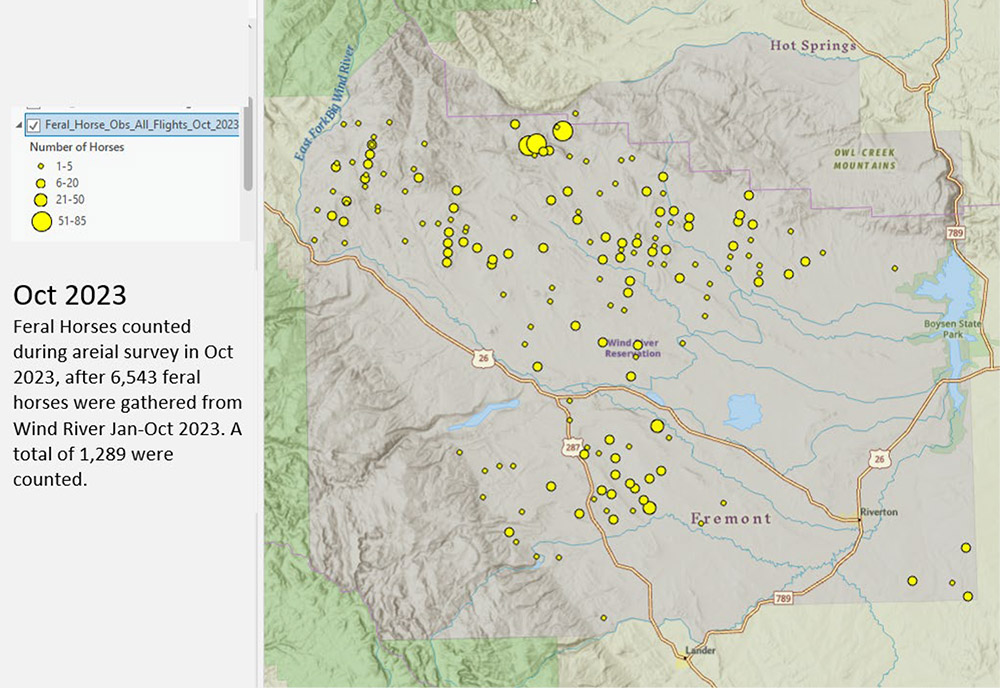Click the Number of Horses legend heading
This screenshot has height=688, width=1000.
click(x=77, y=147)
